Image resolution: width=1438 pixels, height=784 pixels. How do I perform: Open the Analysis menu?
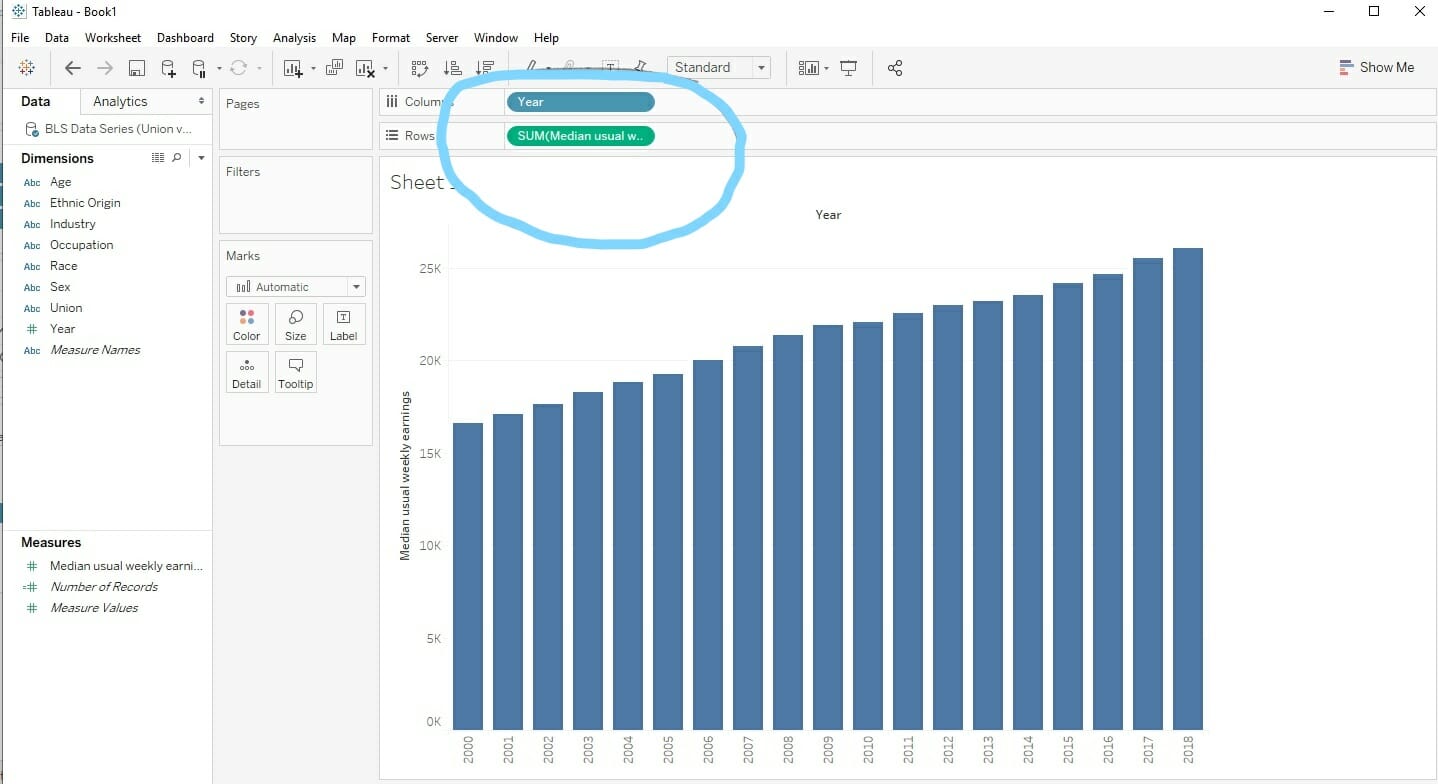[294, 38]
